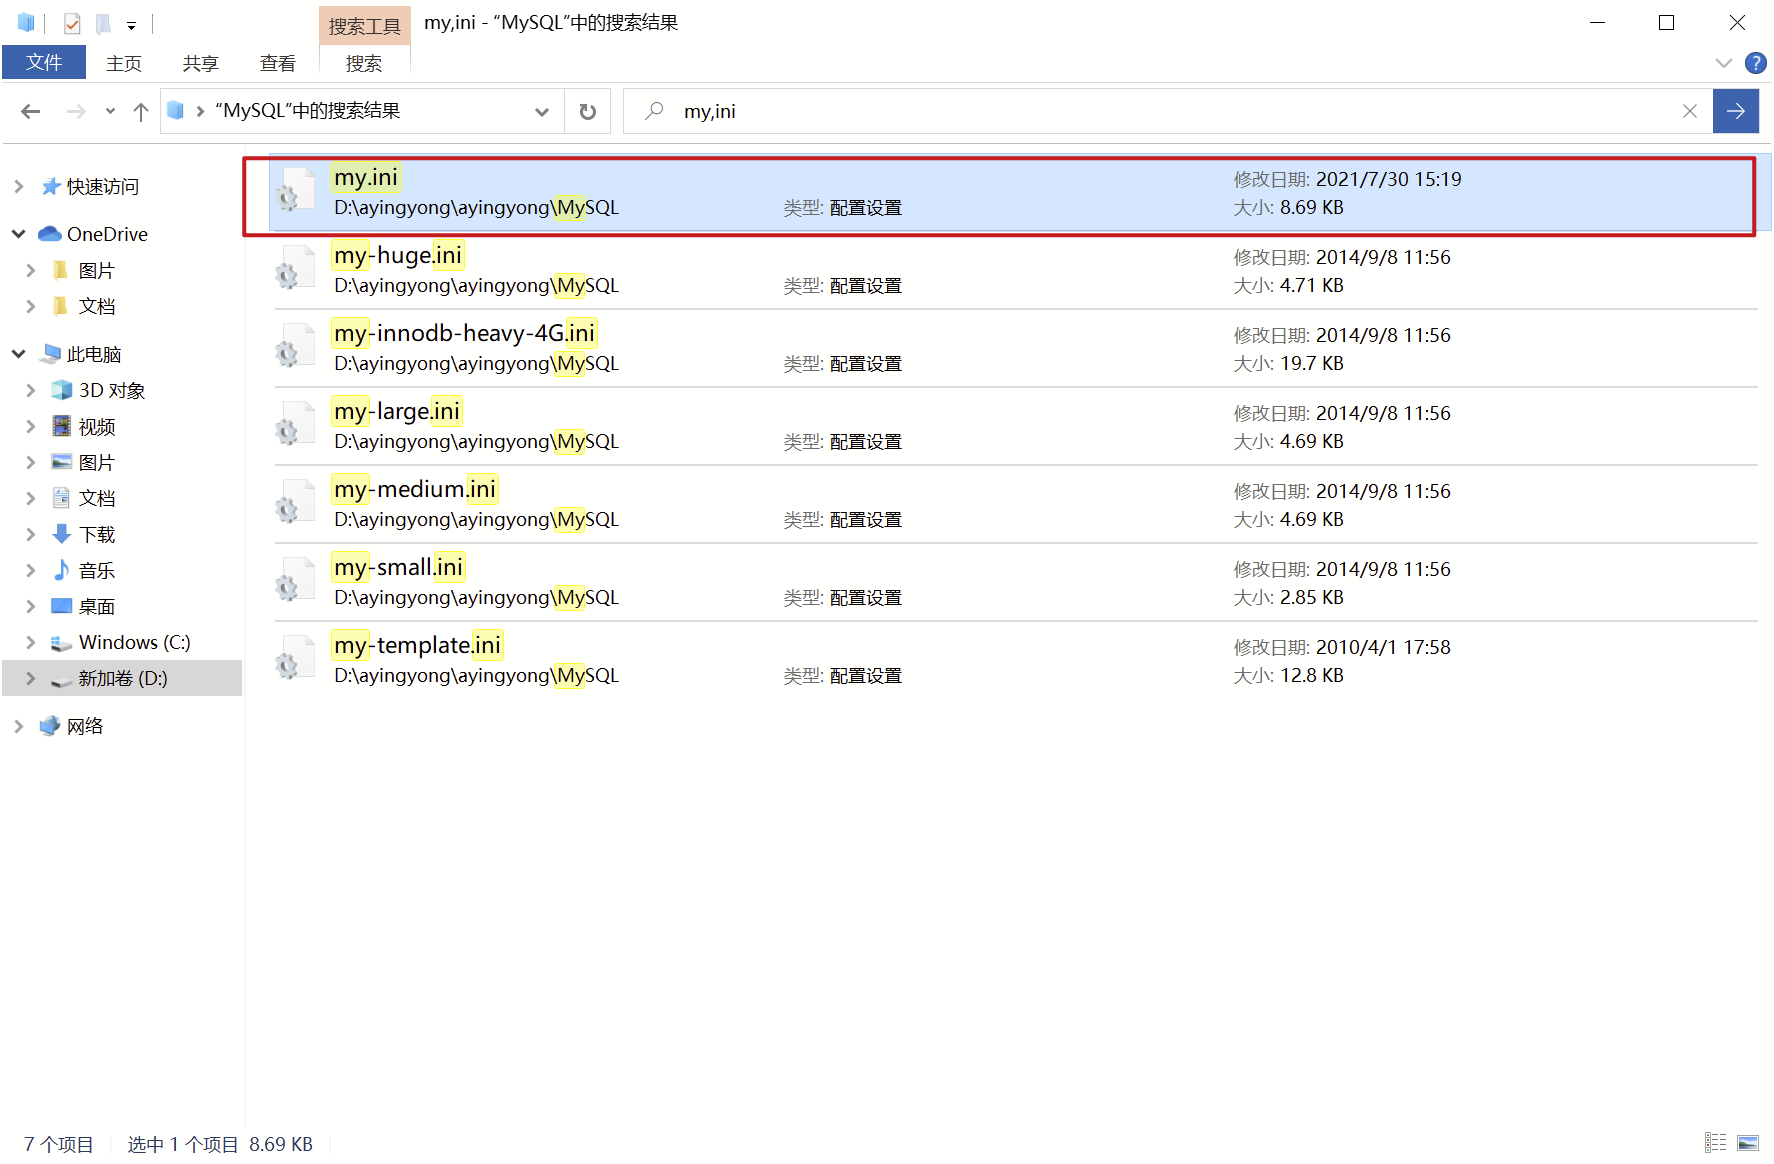This screenshot has height=1164, width=1774.
Task: Click the file icon for my-large.ini
Action: 296,424
